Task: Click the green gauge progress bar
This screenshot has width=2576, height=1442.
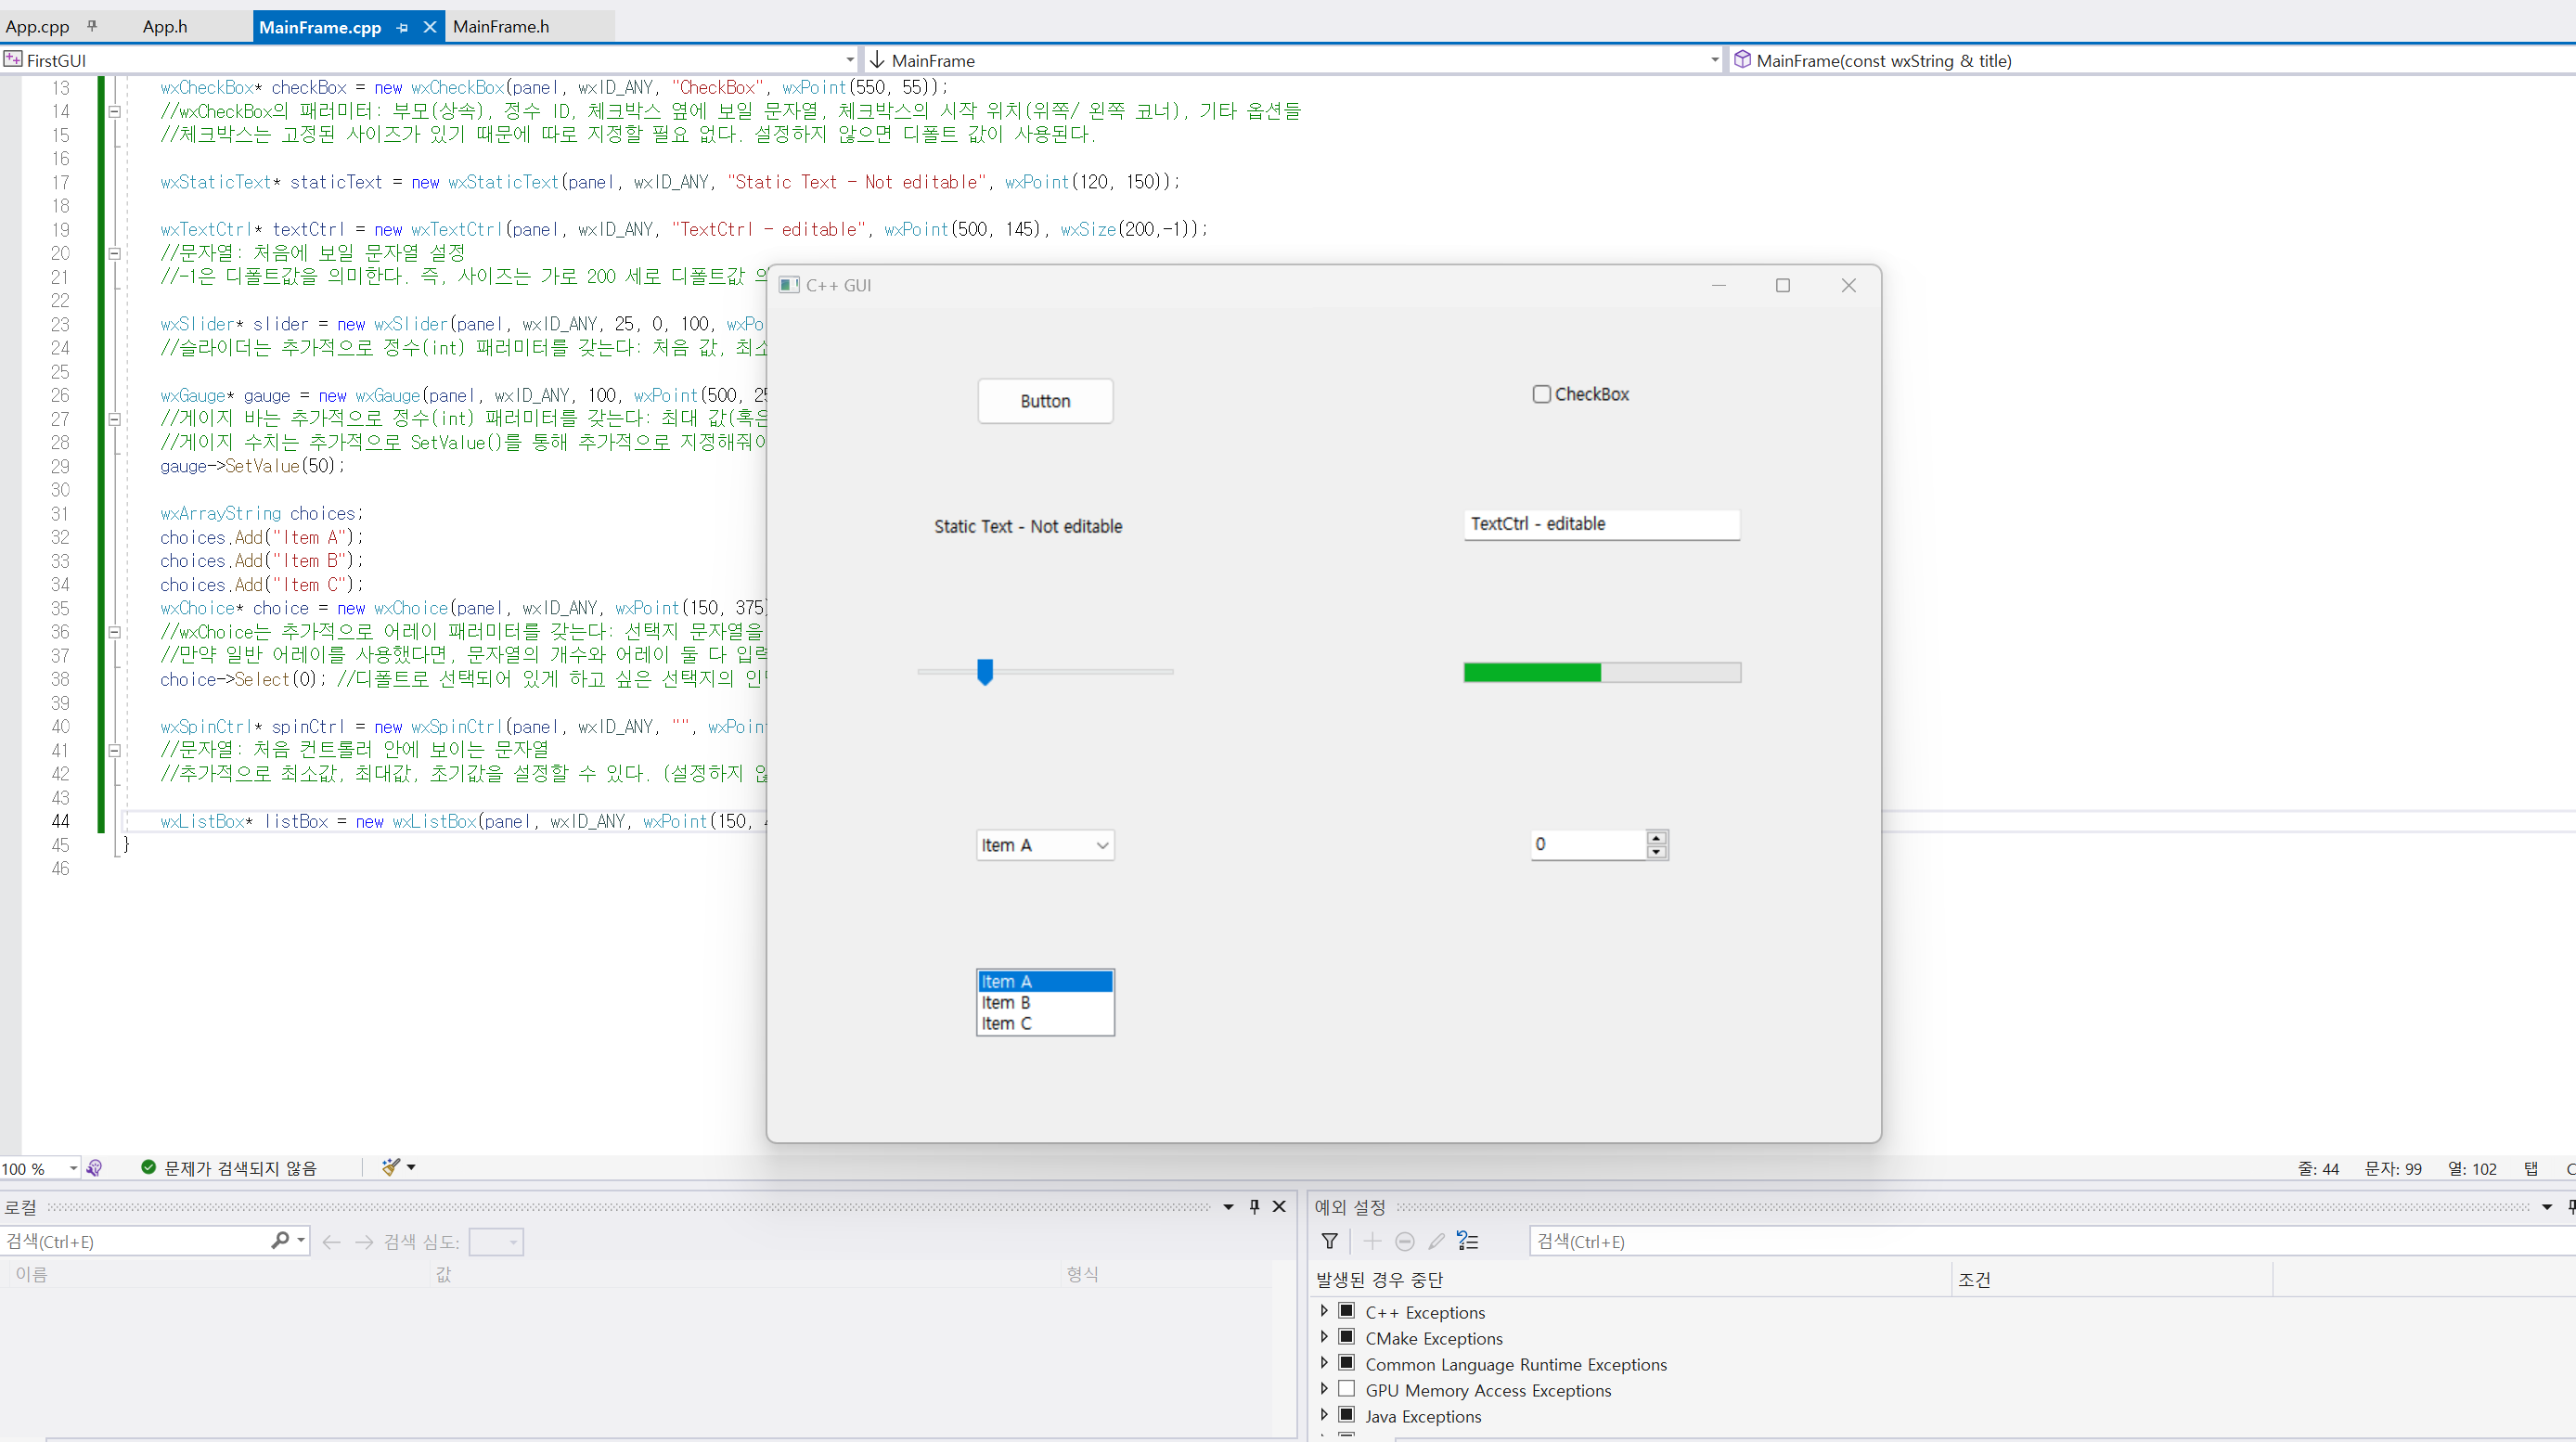Action: tap(1602, 672)
